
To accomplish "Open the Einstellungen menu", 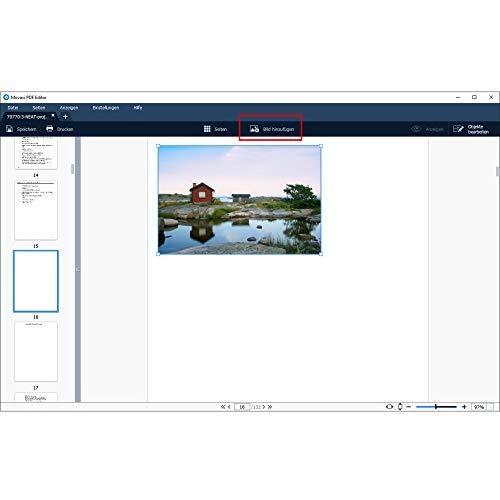I will (x=106, y=108).
